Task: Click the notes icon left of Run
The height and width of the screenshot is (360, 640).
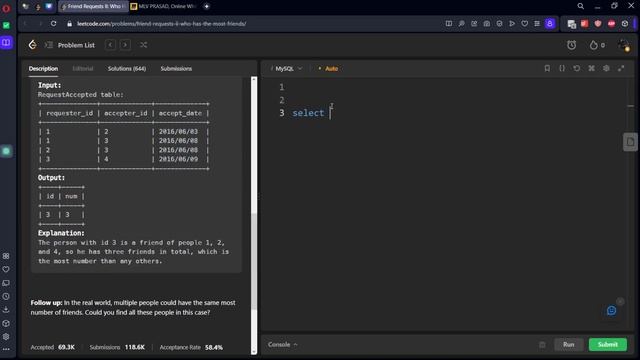Action: click(542, 345)
